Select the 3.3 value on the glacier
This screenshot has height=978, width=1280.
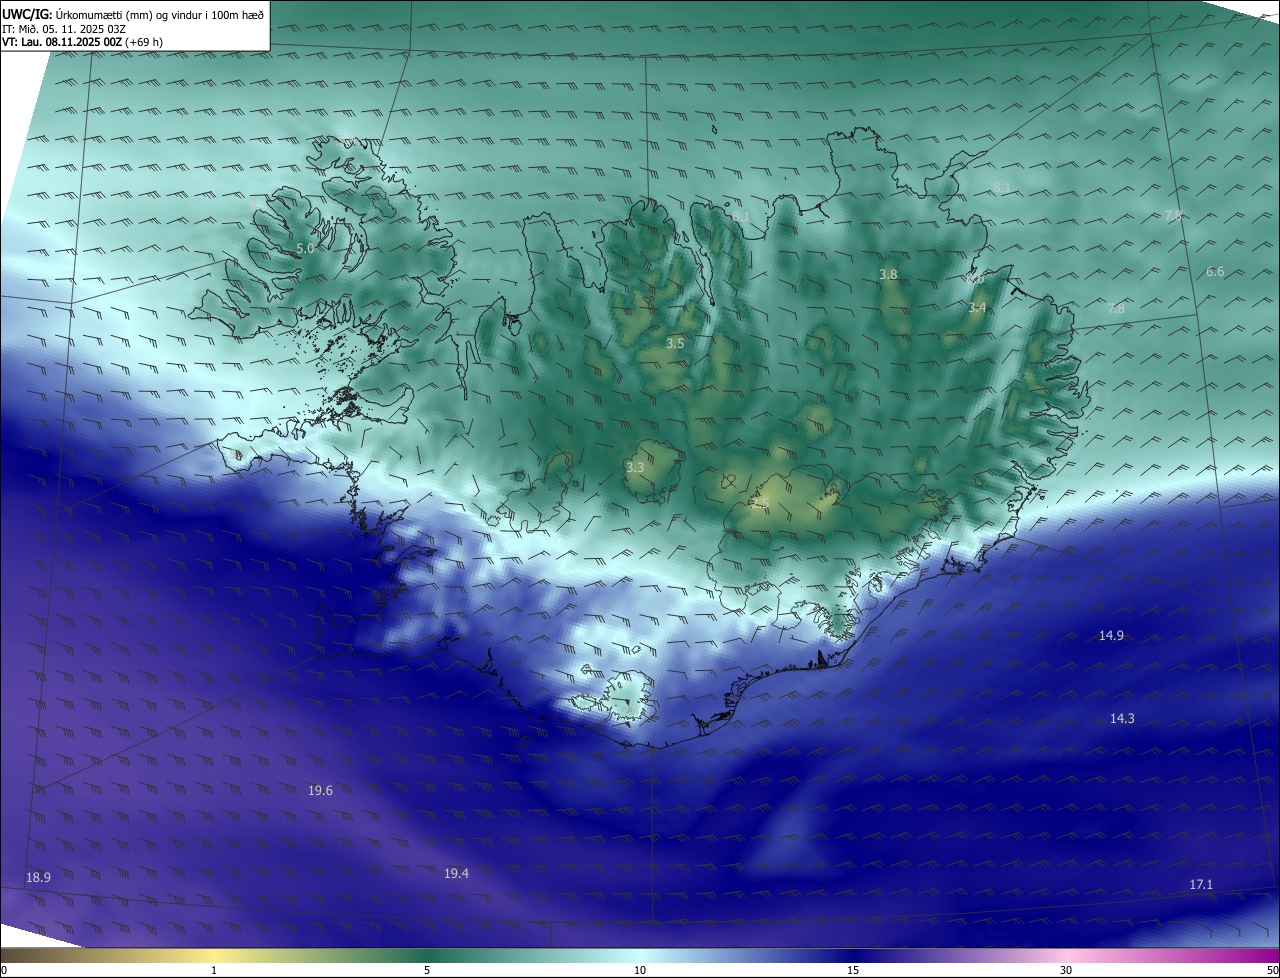(x=635, y=467)
